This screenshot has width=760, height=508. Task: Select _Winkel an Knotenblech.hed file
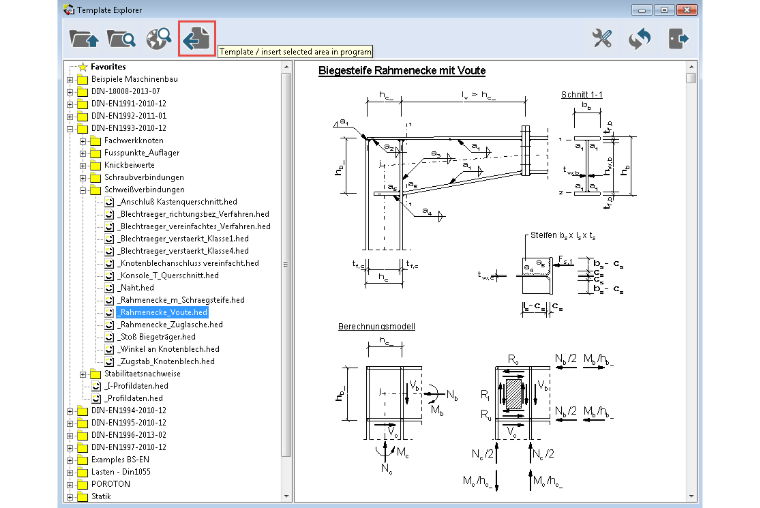pos(169,349)
